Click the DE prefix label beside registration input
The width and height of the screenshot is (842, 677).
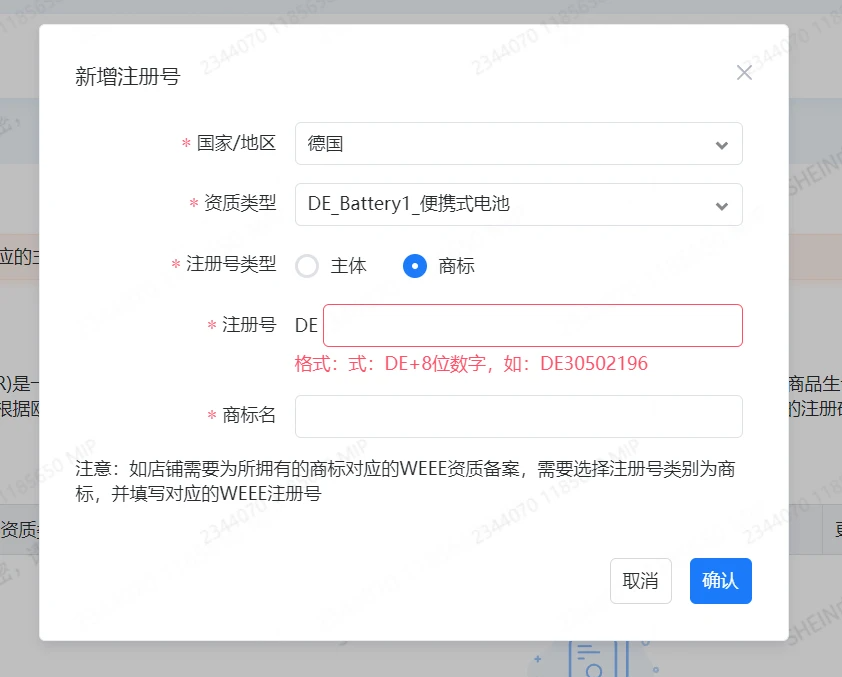tap(306, 325)
